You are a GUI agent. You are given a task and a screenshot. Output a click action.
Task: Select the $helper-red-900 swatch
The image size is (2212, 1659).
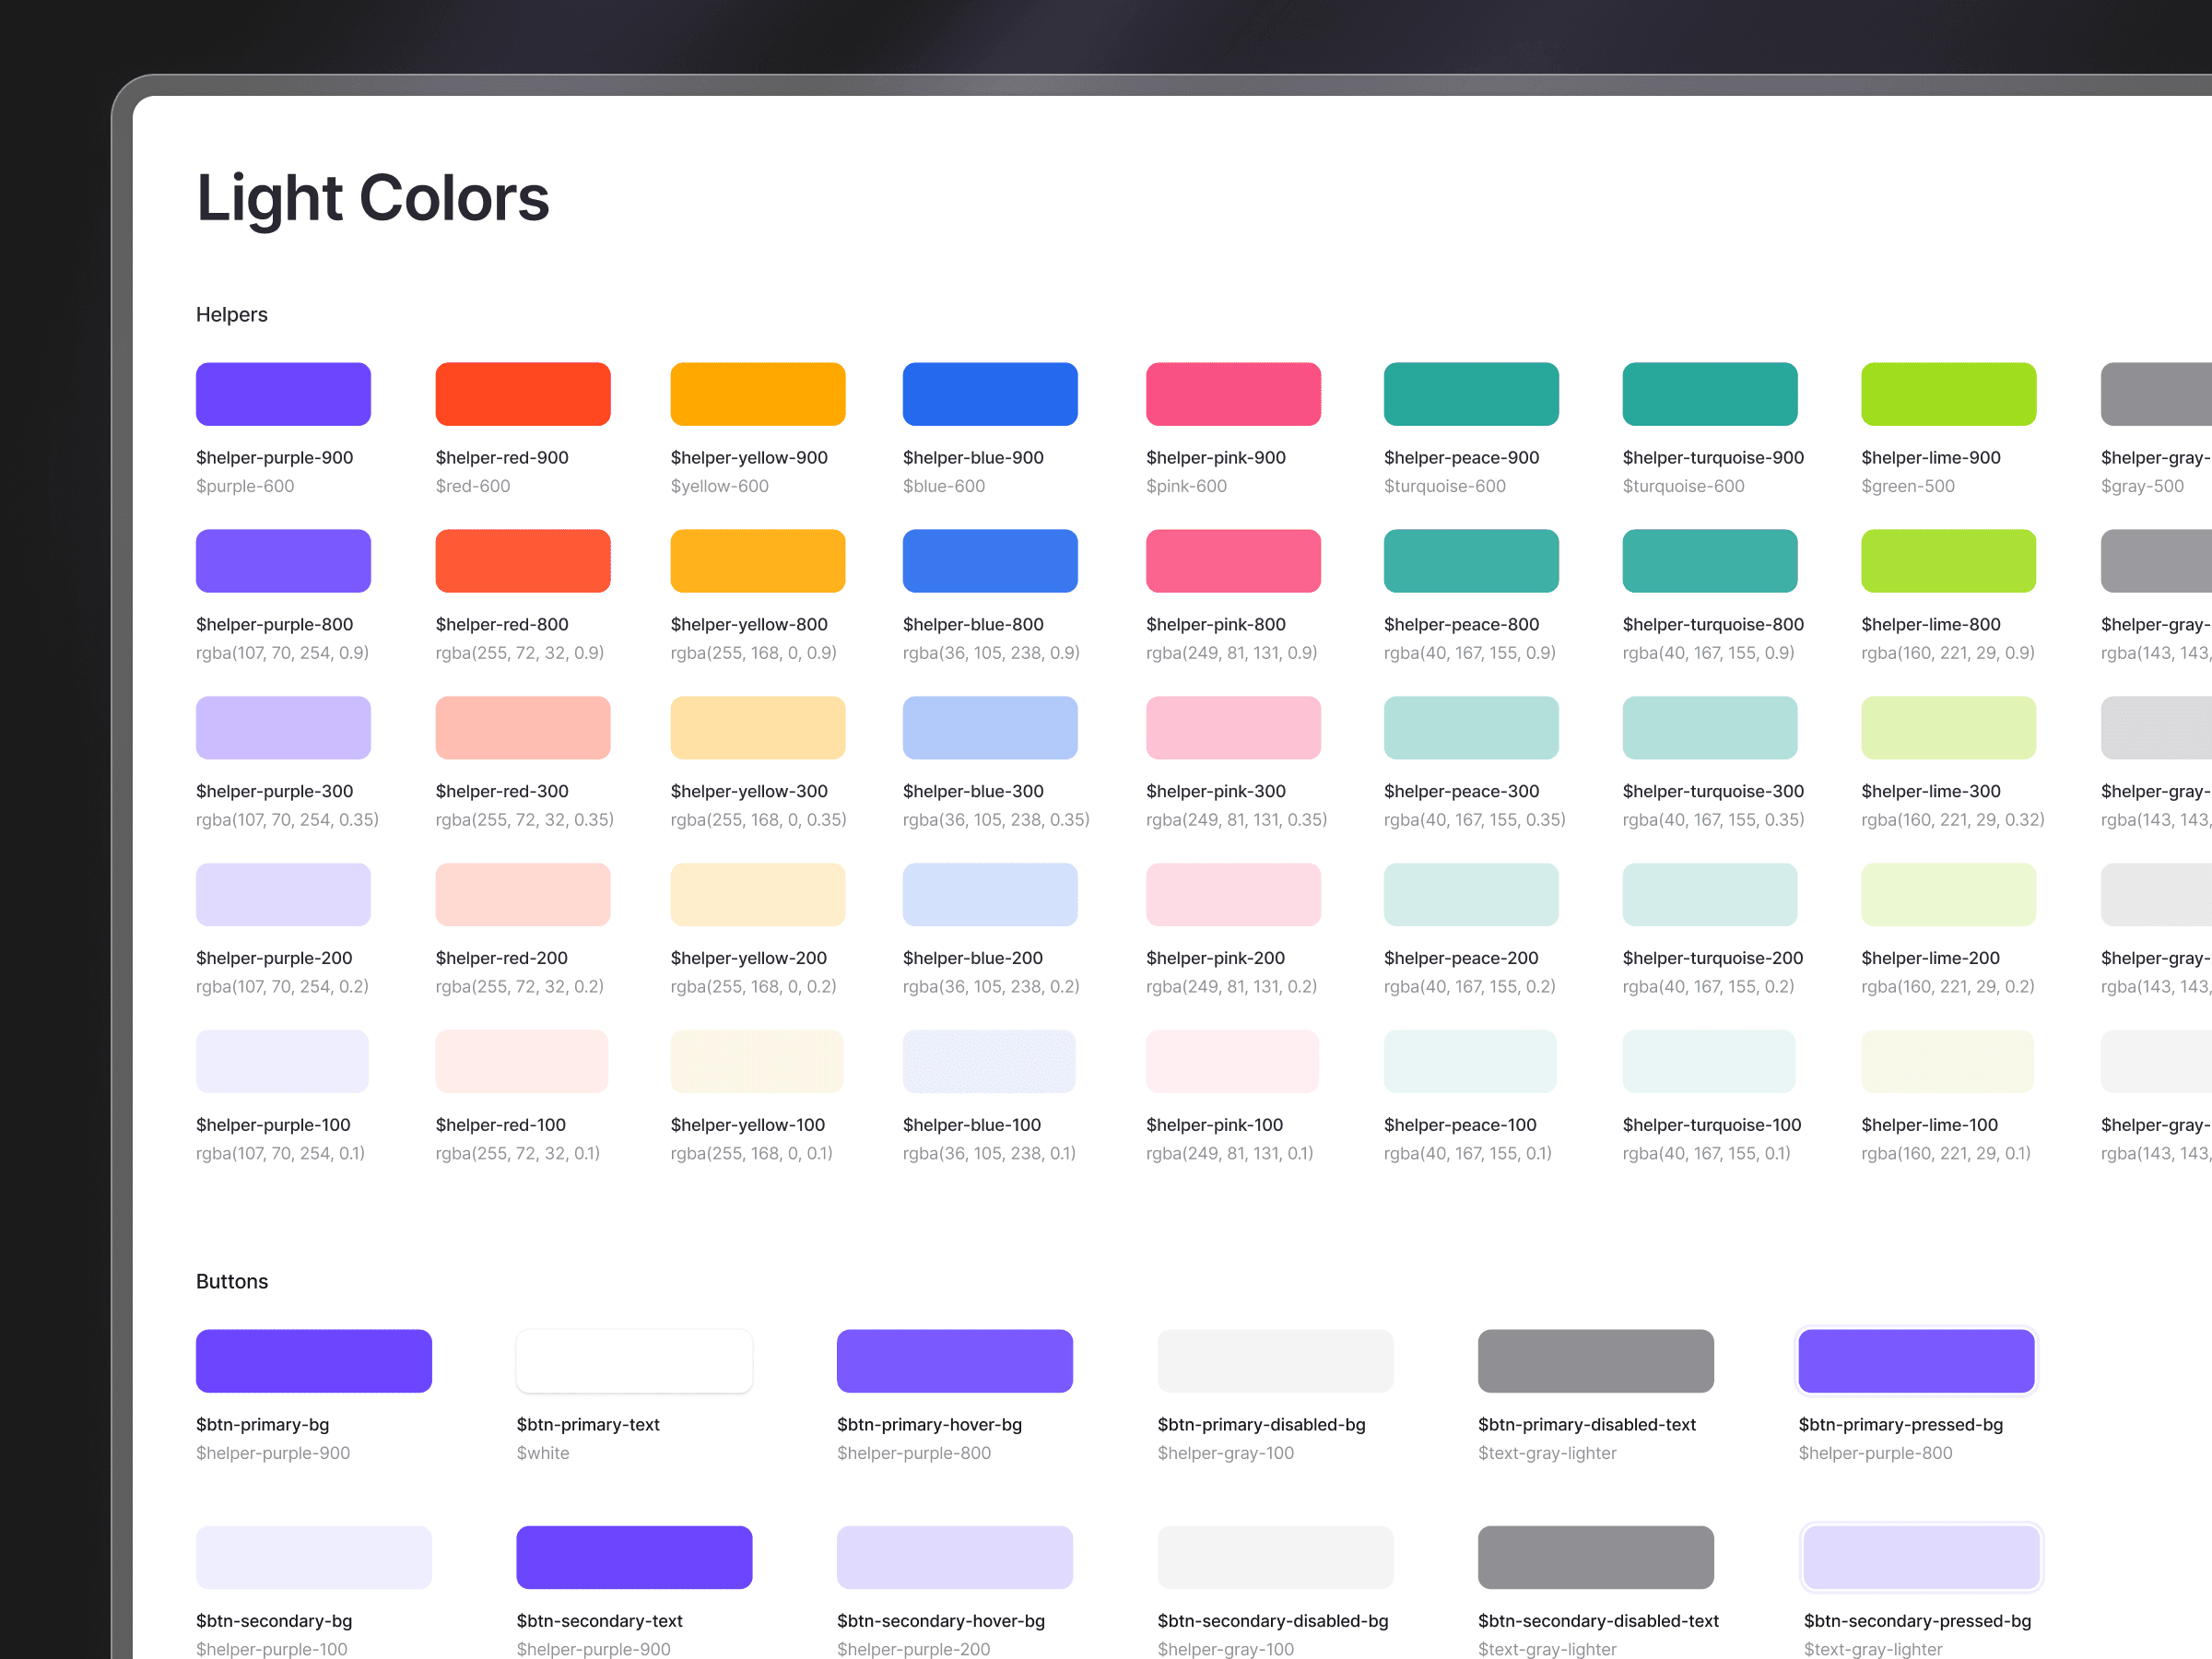pyautogui.click(x=522, y=394)
